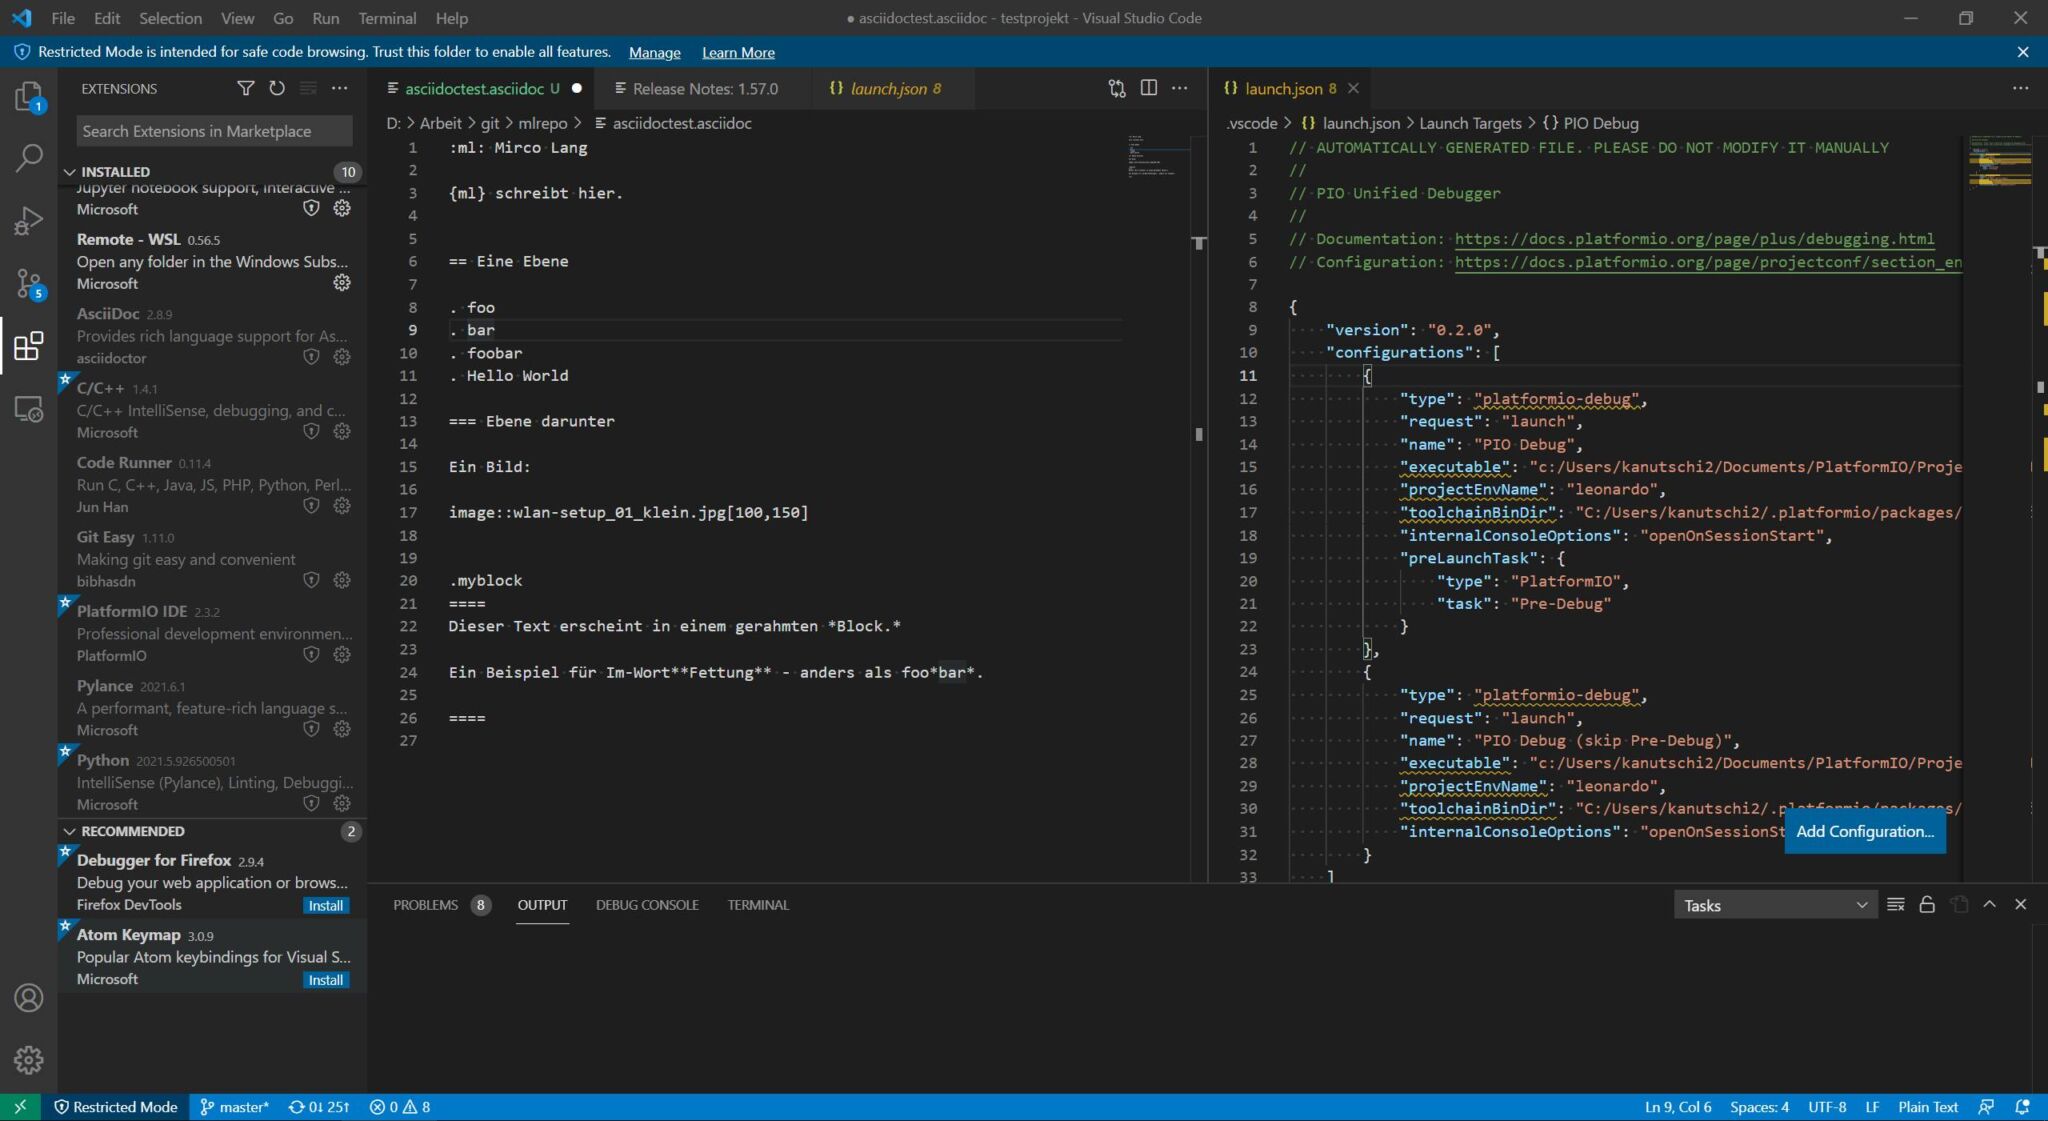The height and width of the screenshot is (1121, 2048).
Task: Click the Learn More link in banner
Action: [x=738, y=52]
